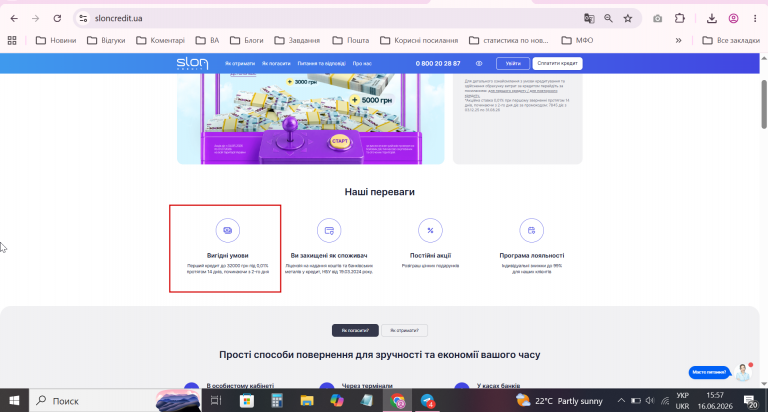Click the +5000 грн badge
768x412 pixels.
(x=371, y=100)
